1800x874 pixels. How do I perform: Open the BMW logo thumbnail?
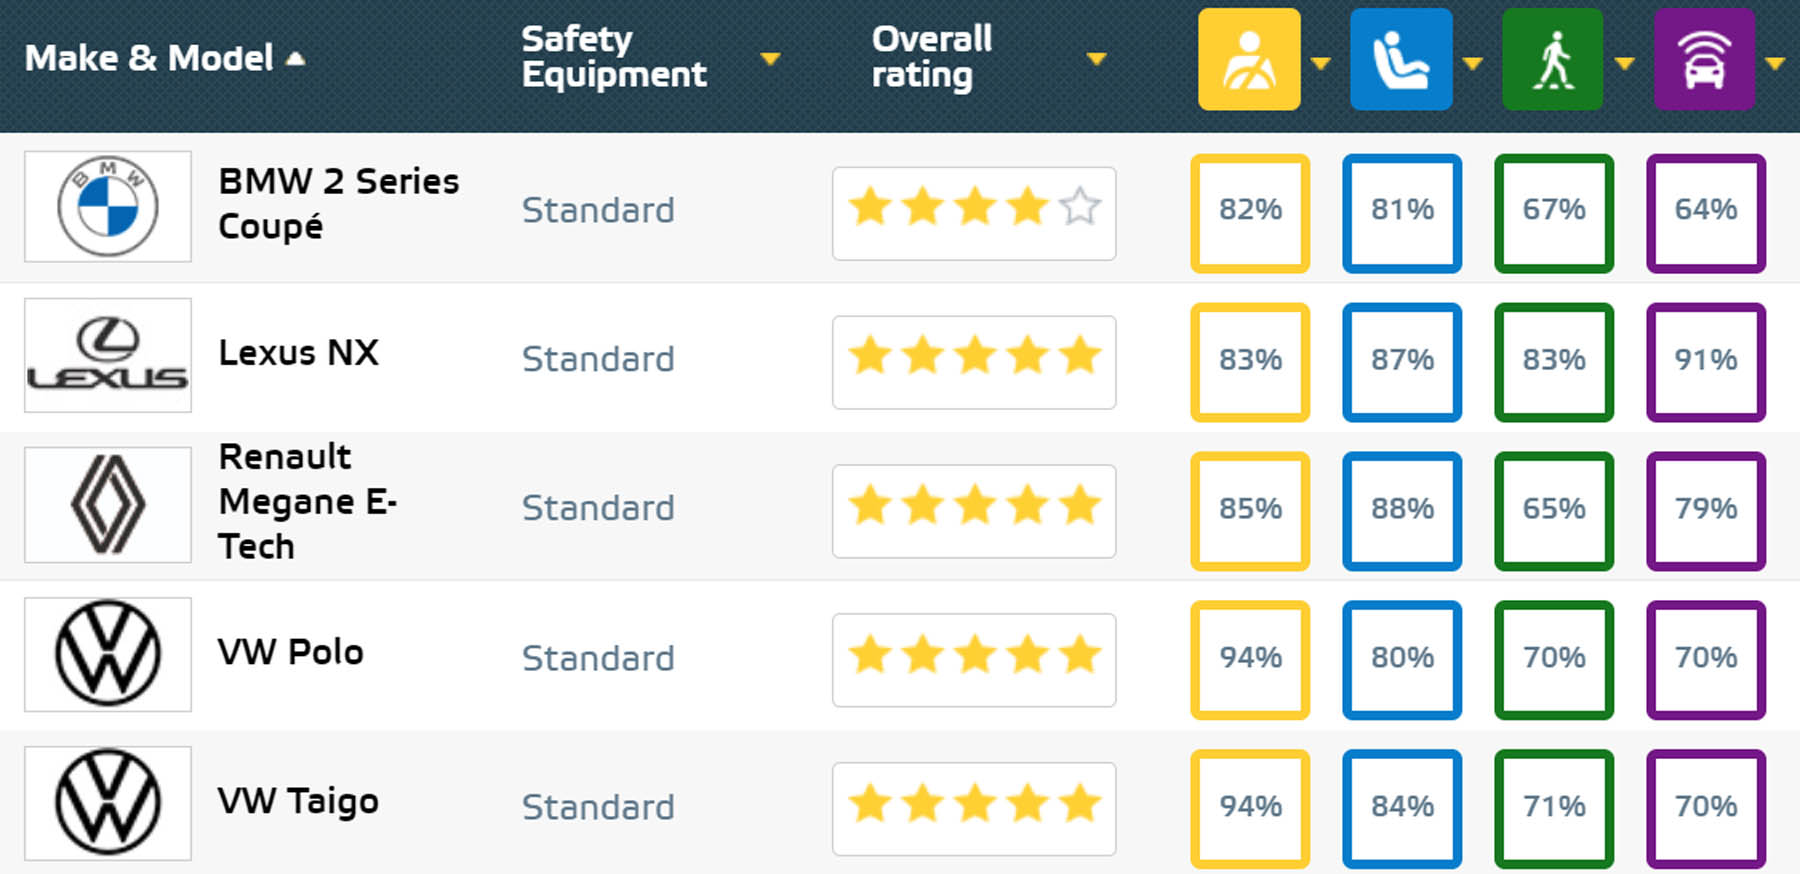pyautogui.click(x=108, y=207)
